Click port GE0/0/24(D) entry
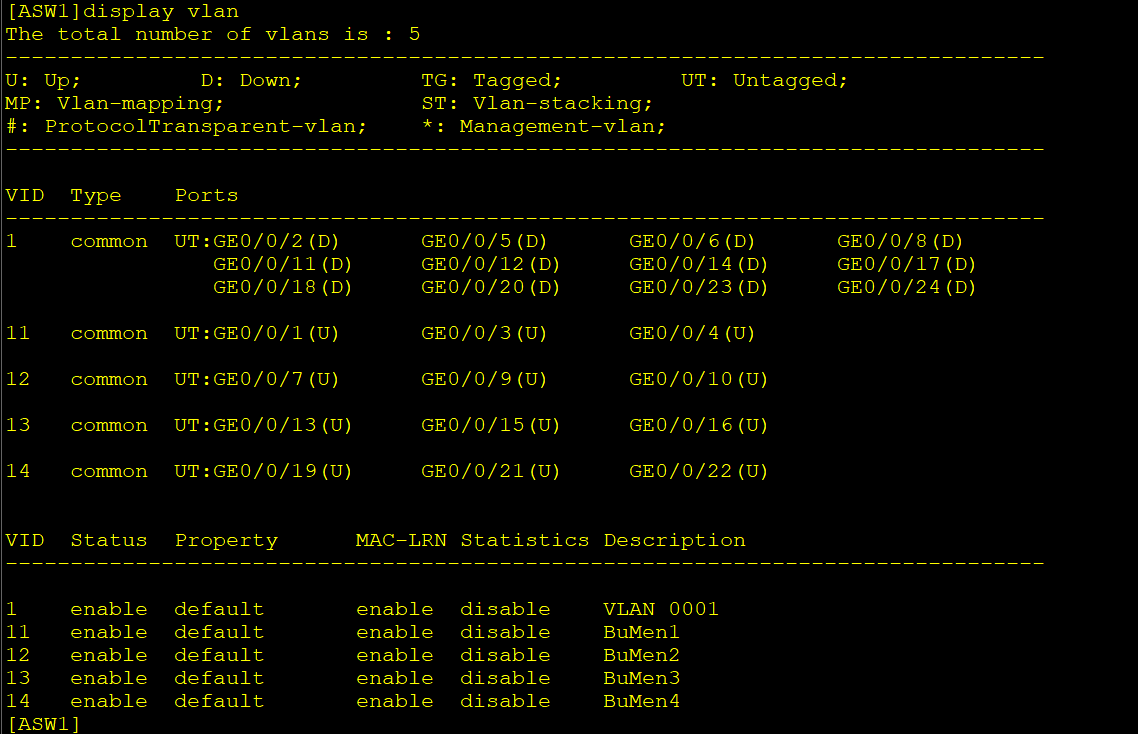This screenshot has height=734, width=1138. point(906,288)
